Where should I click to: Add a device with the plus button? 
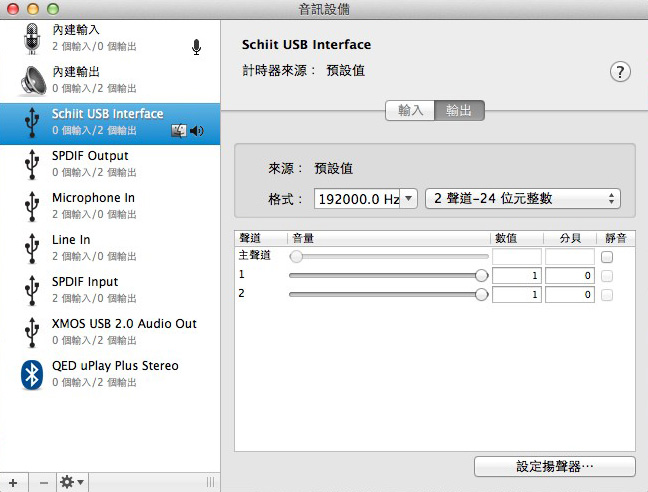[x=13, y=482]
